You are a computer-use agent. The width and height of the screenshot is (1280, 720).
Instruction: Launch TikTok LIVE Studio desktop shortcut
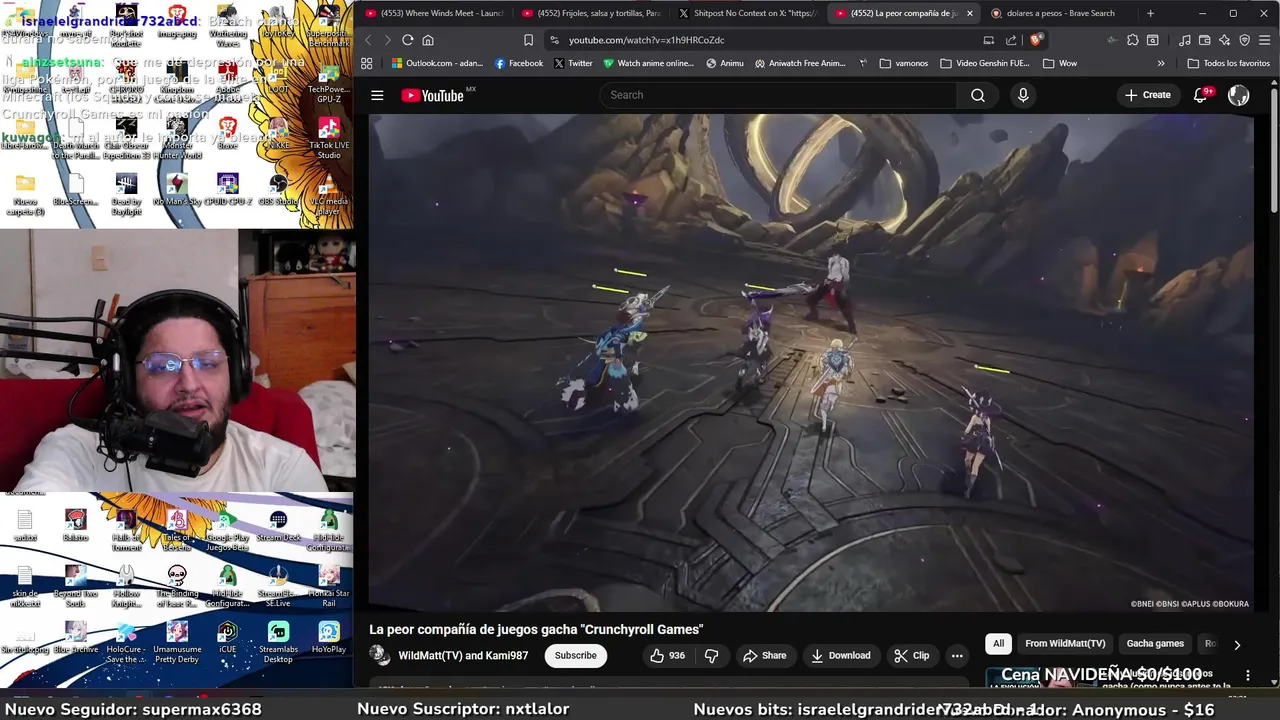pos(329,139)
